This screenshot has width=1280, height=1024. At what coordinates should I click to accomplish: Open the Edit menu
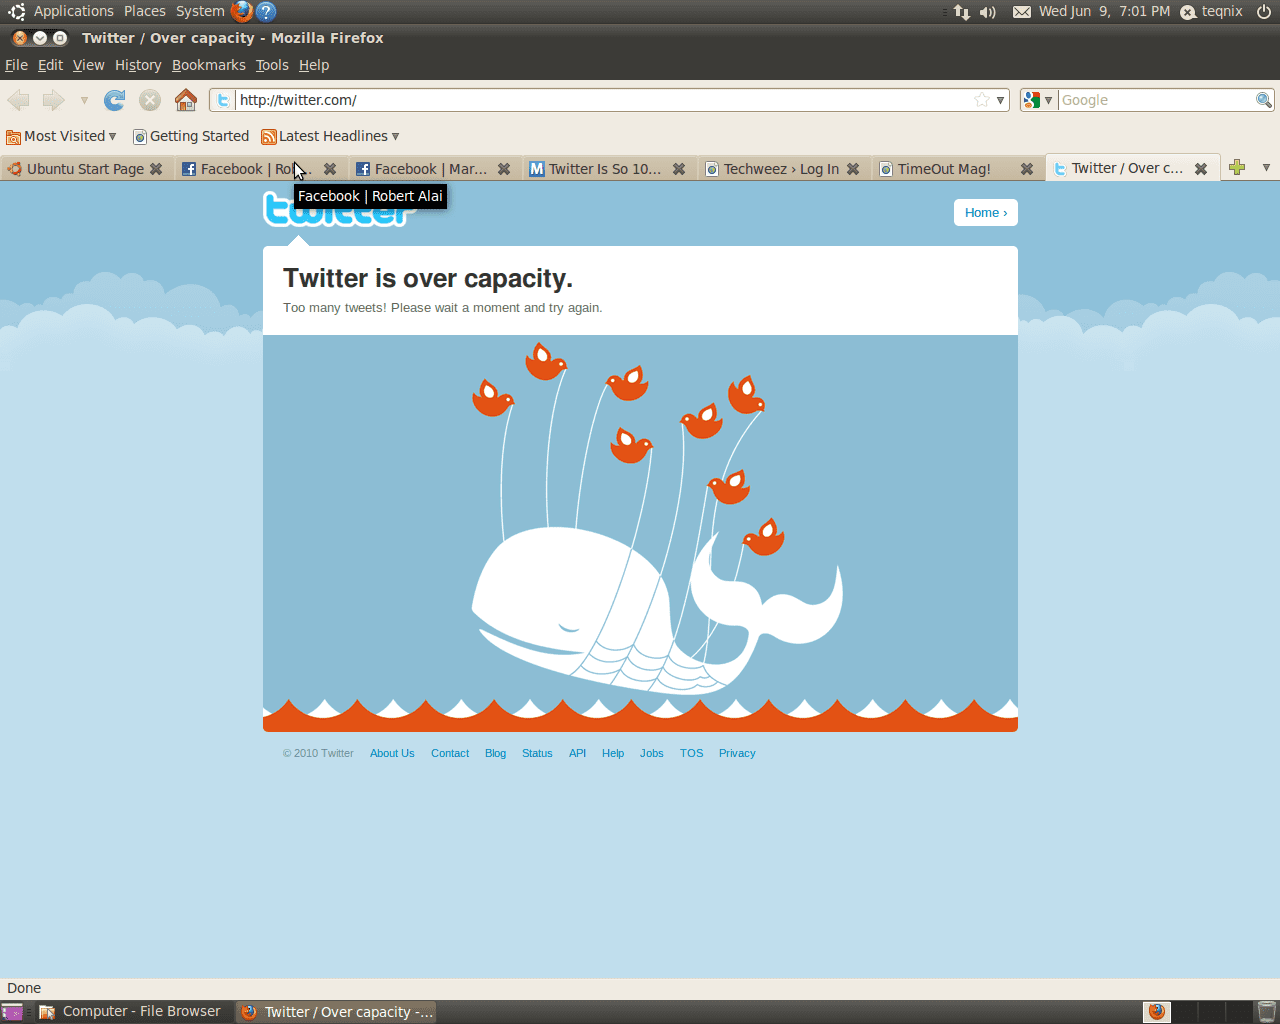(x=50, y=65)
